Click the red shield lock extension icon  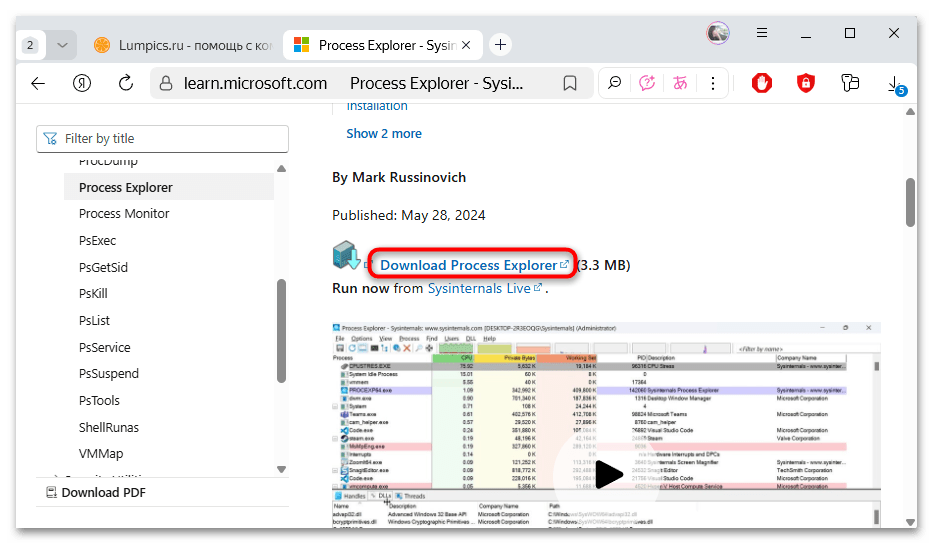(806, 83)
